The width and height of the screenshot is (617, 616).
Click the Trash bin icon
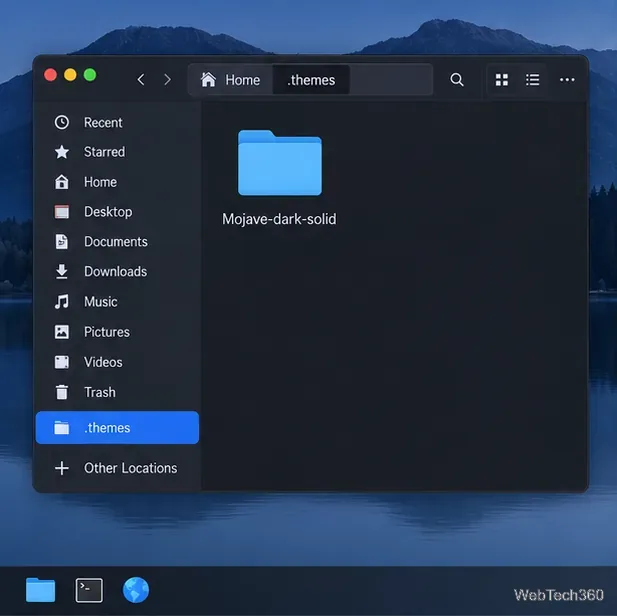(62, 392)
